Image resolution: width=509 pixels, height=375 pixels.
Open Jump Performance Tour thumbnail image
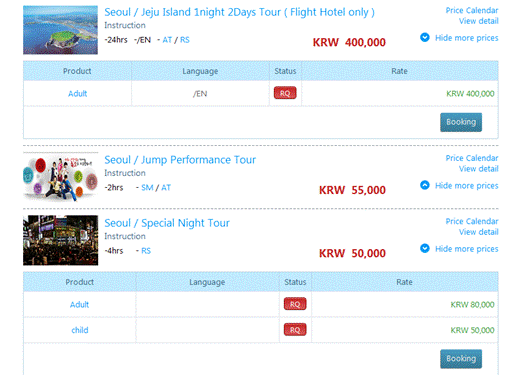[x=60, y=177]
